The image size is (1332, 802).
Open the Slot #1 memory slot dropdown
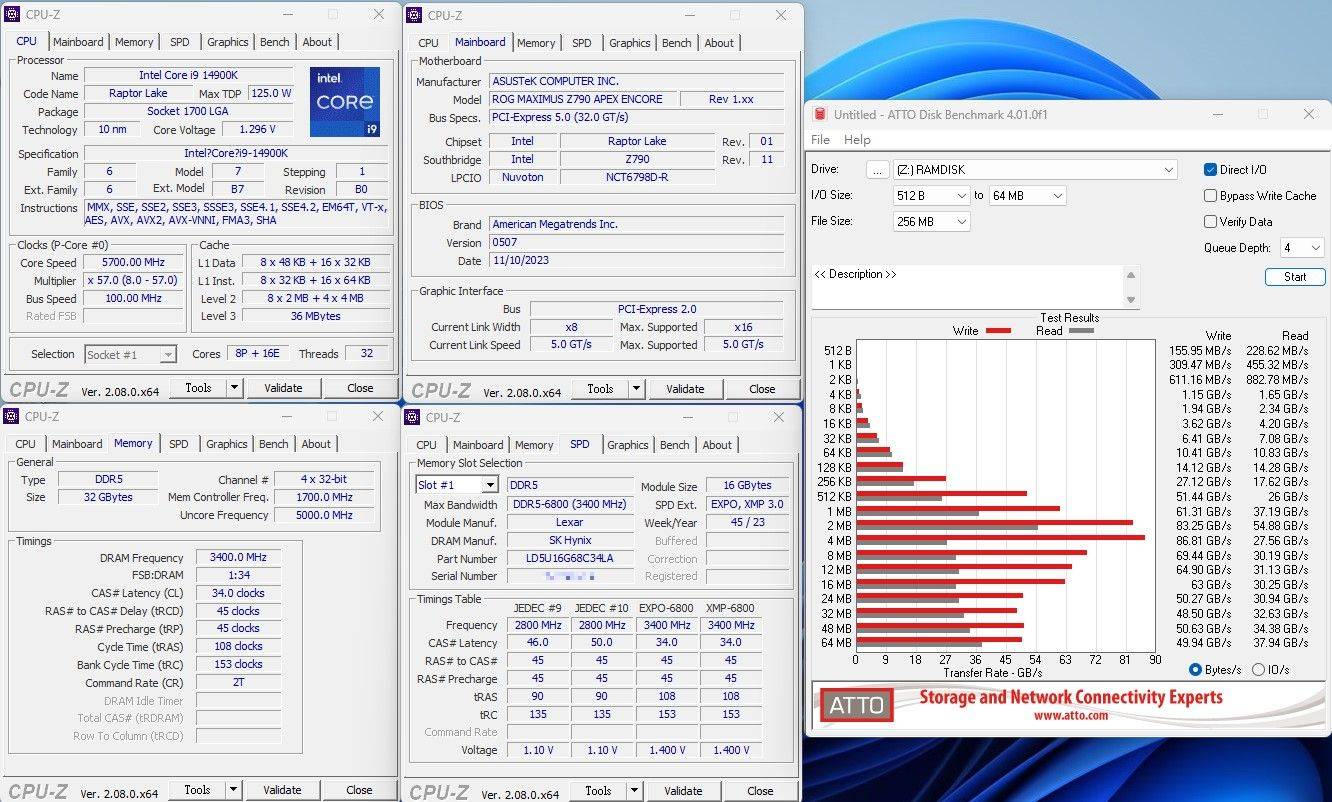(456, 485)
